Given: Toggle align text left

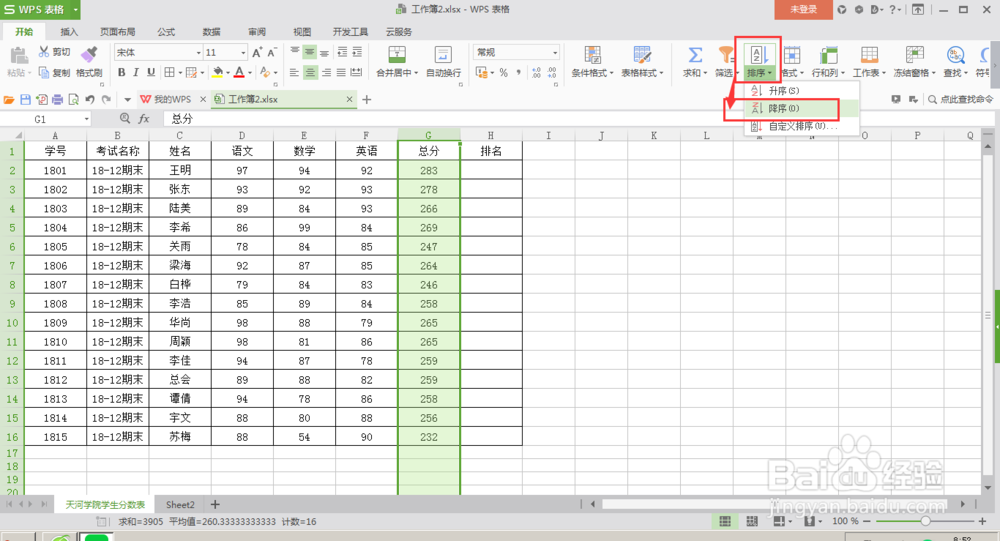Looking at the screenshot, I should click(294, 73).
